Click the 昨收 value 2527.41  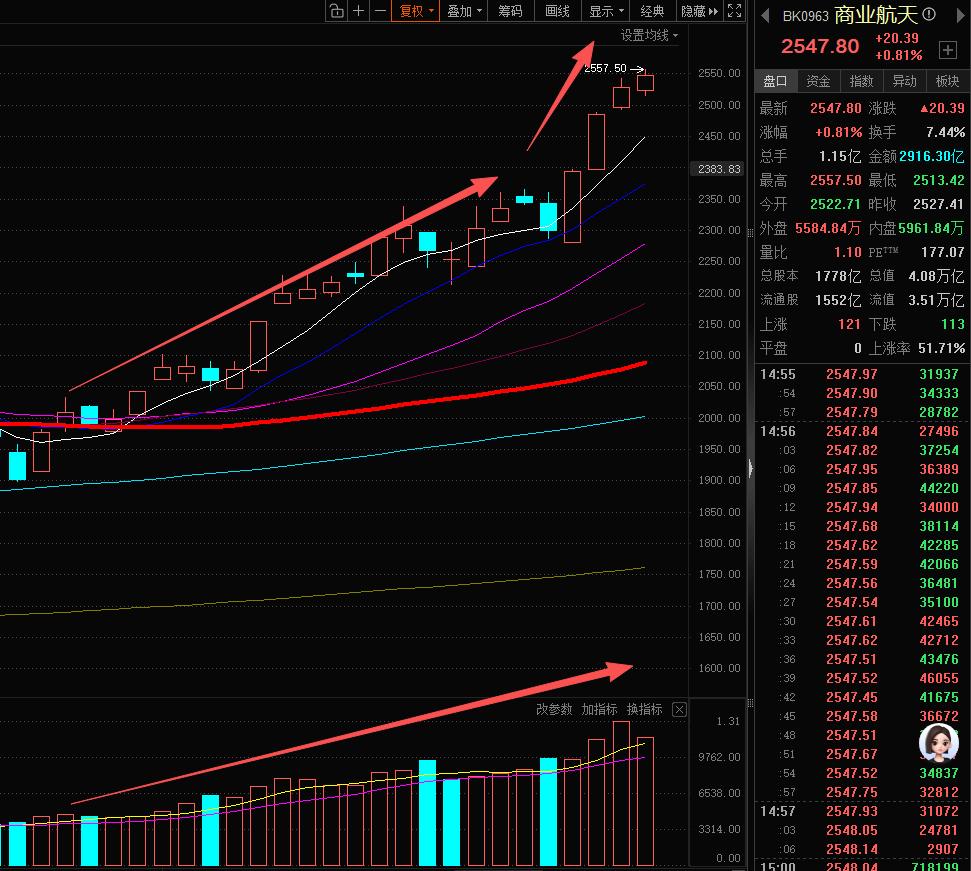coord(938,204)
